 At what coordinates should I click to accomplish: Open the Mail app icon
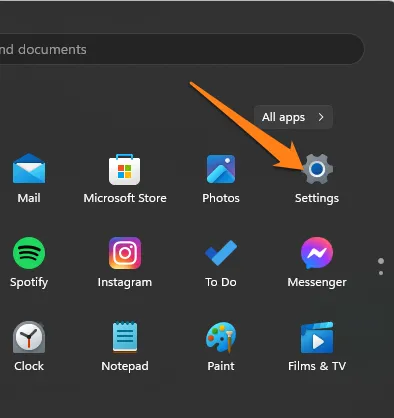[29, 169]
